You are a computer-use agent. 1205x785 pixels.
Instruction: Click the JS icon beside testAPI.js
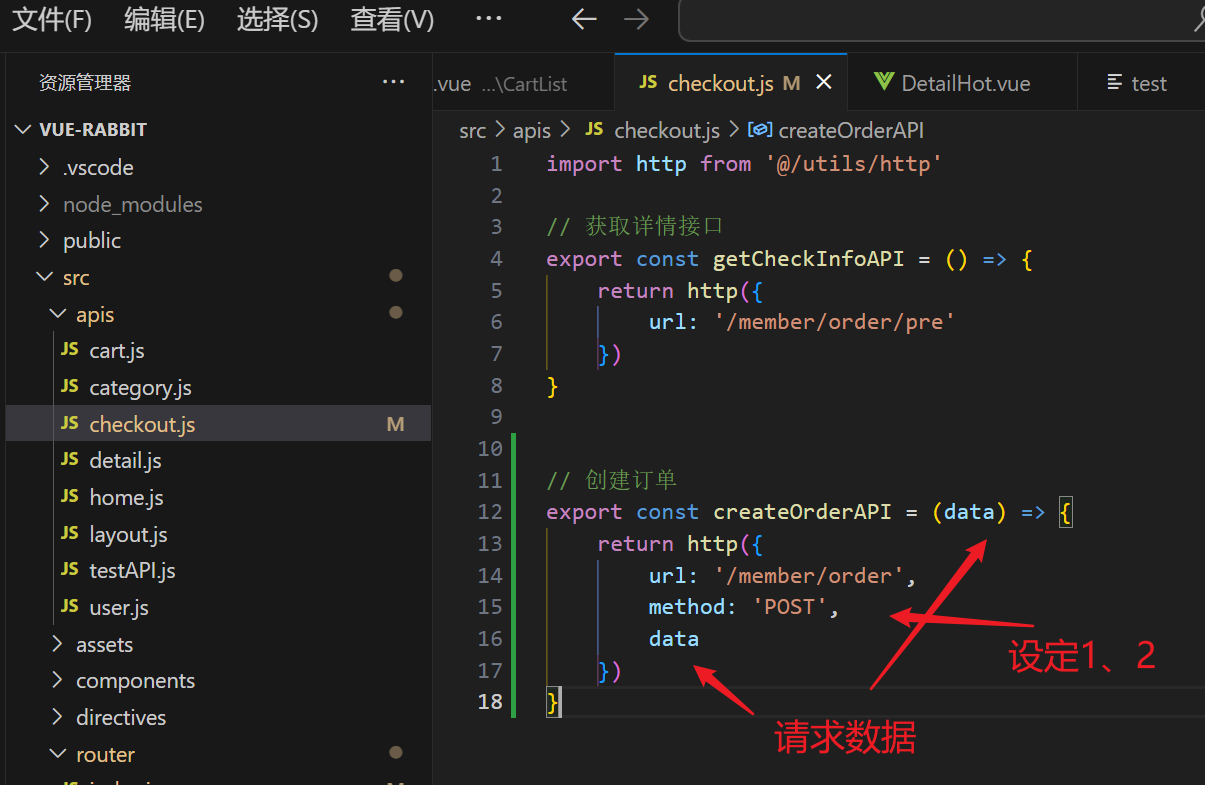pos(69,570)
